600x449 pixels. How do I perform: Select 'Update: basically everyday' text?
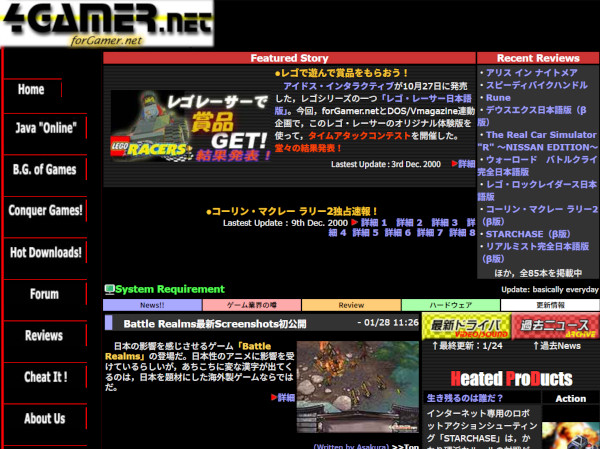coord(550,289)
